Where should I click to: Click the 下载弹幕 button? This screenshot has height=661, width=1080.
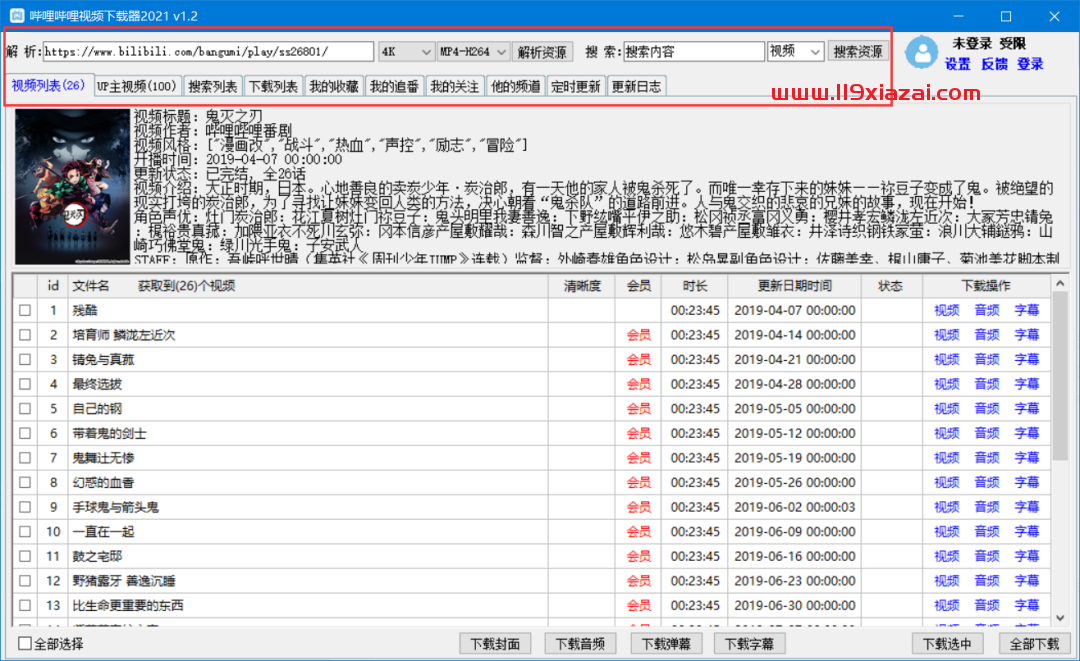[x=666, y=644]
